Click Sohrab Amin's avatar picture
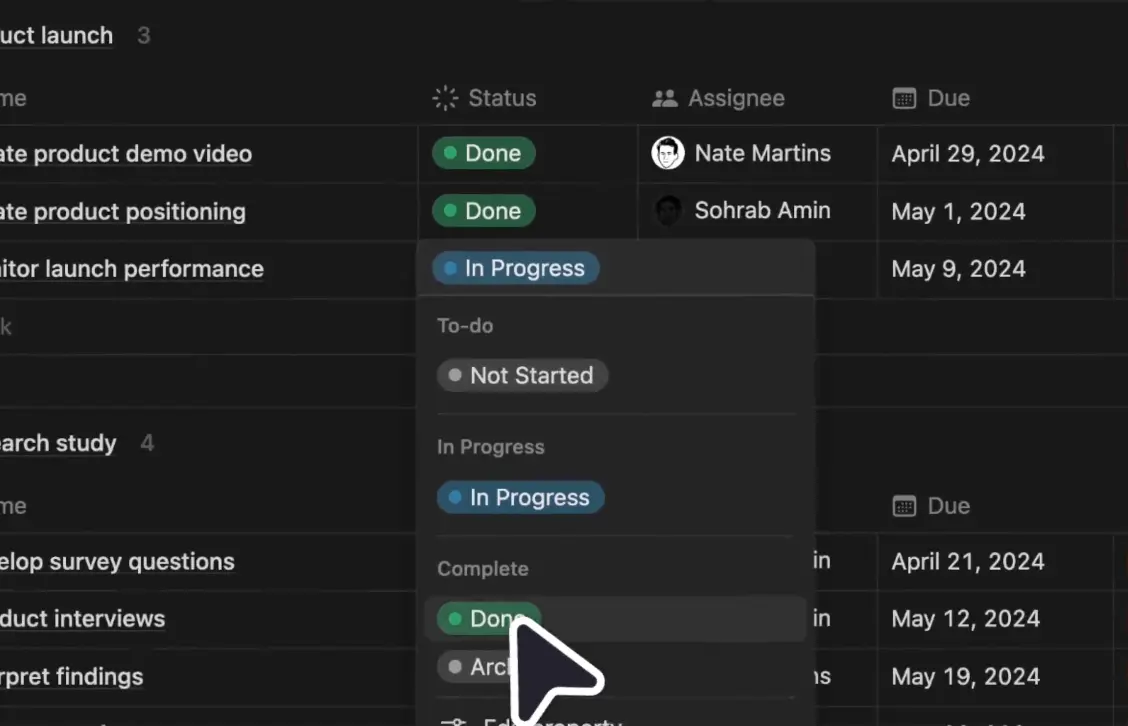The width and height of the screenshot is (1128, 726). pos(667,211)
